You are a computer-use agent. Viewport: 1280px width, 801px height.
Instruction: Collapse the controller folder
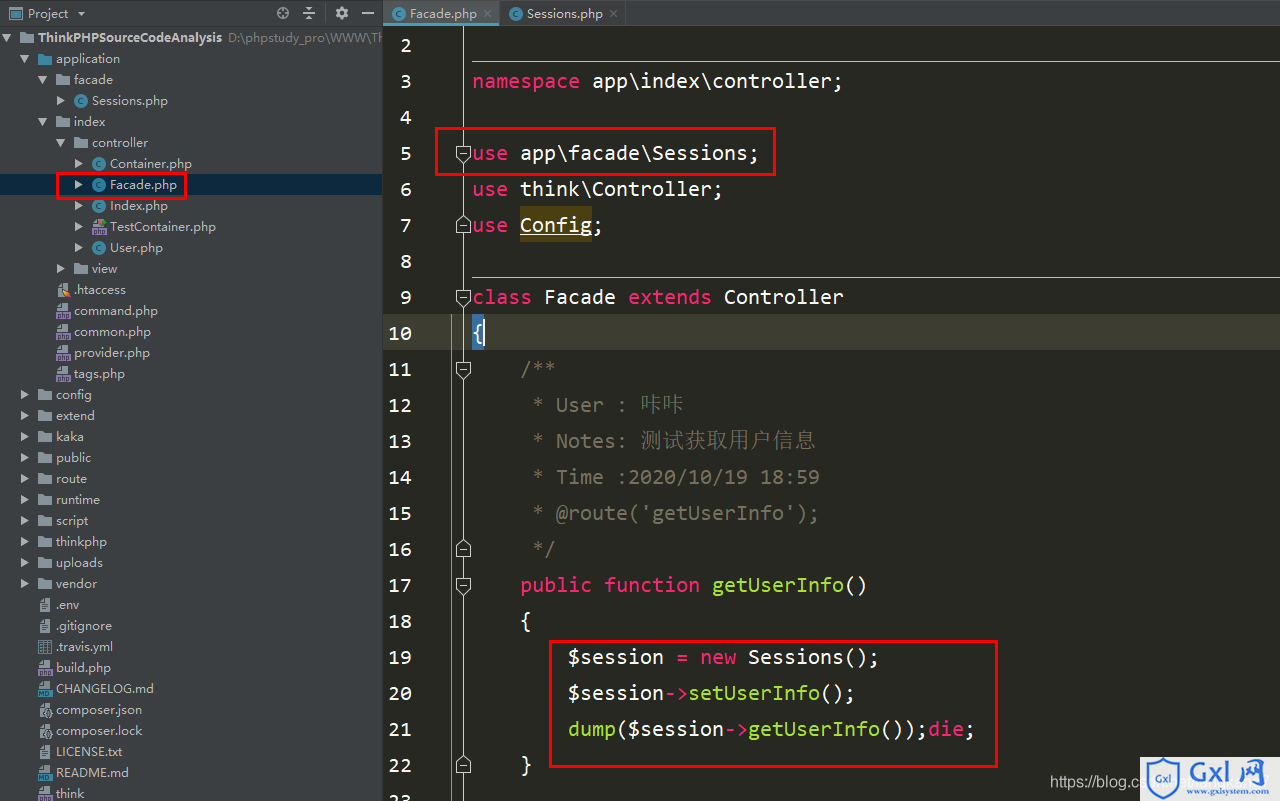tap(61, 143)
